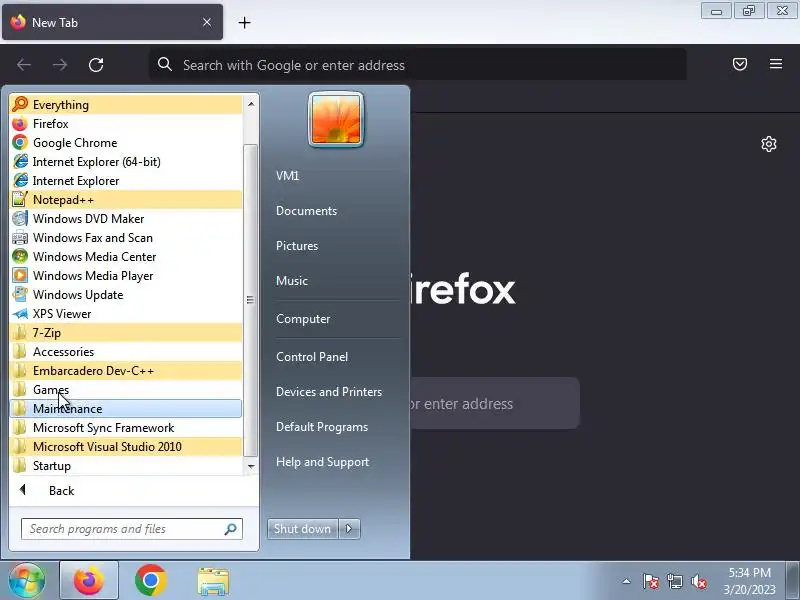Viewport: 800px width, 600px height.
Task: Open Help and Support
Action: click(322, 462)
